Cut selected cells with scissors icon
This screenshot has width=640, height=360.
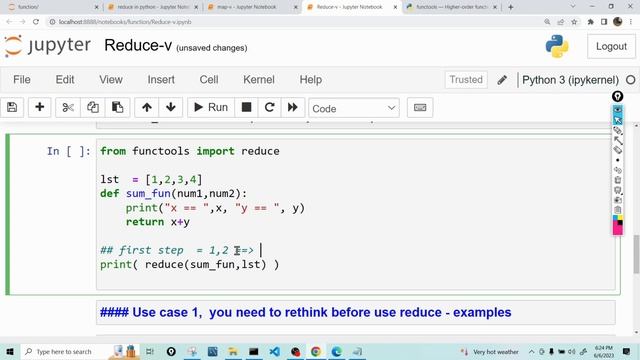click(x=68, y=107)
